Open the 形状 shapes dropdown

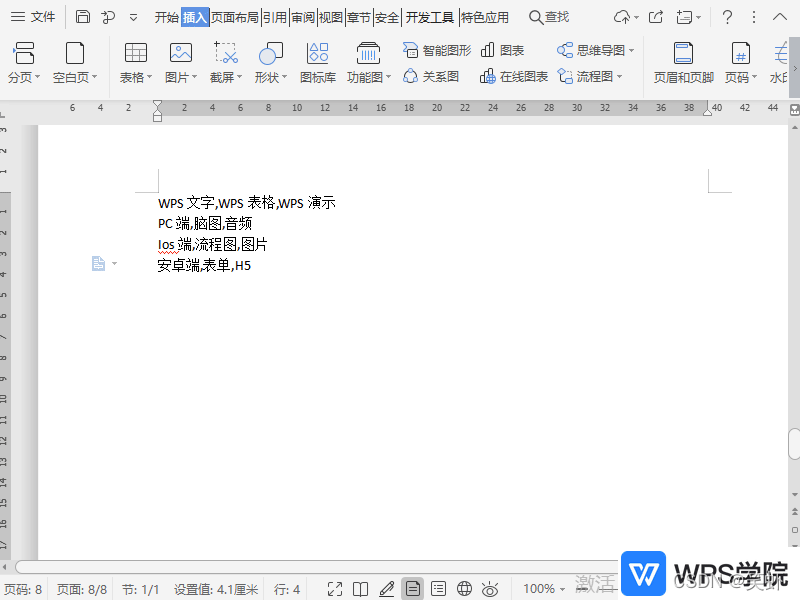coord(270,63)
